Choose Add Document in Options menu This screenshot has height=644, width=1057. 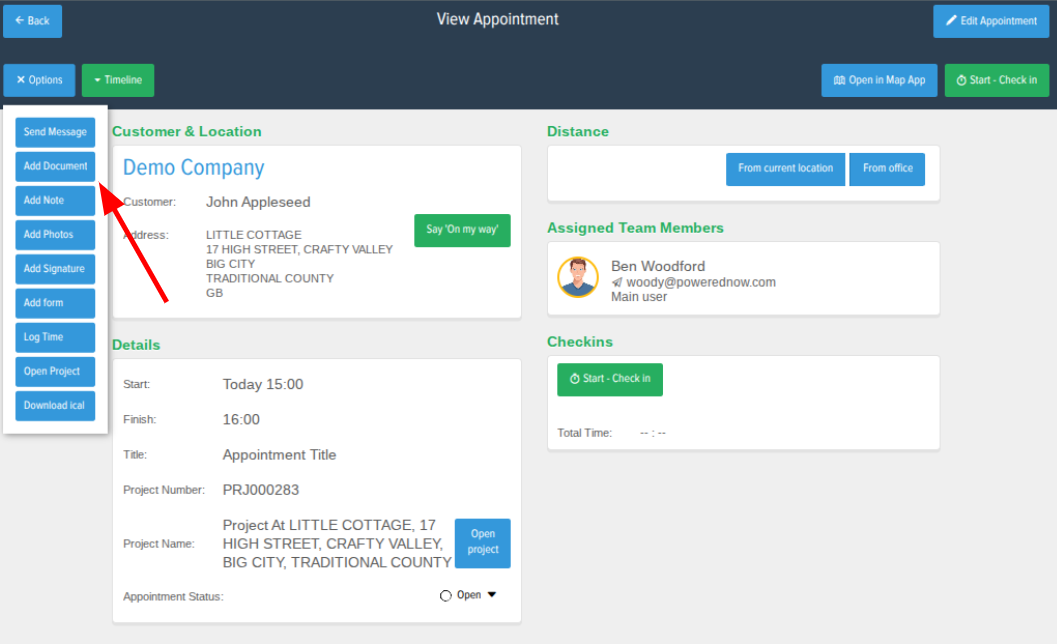[55, 166]
